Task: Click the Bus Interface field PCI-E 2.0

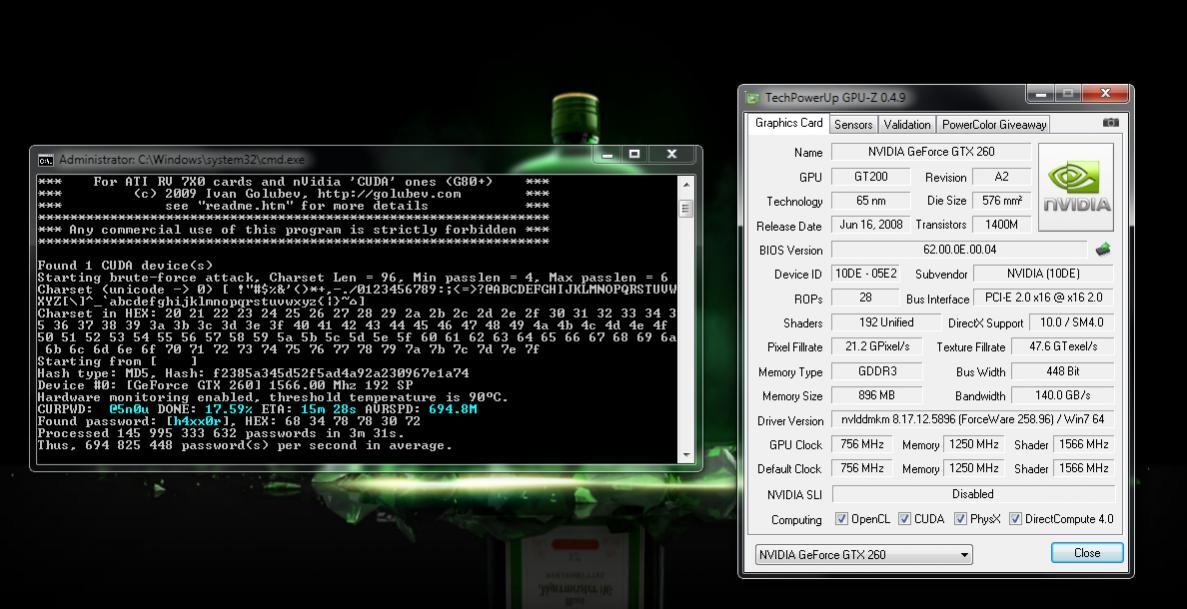Action: [x=1043, y=298]
